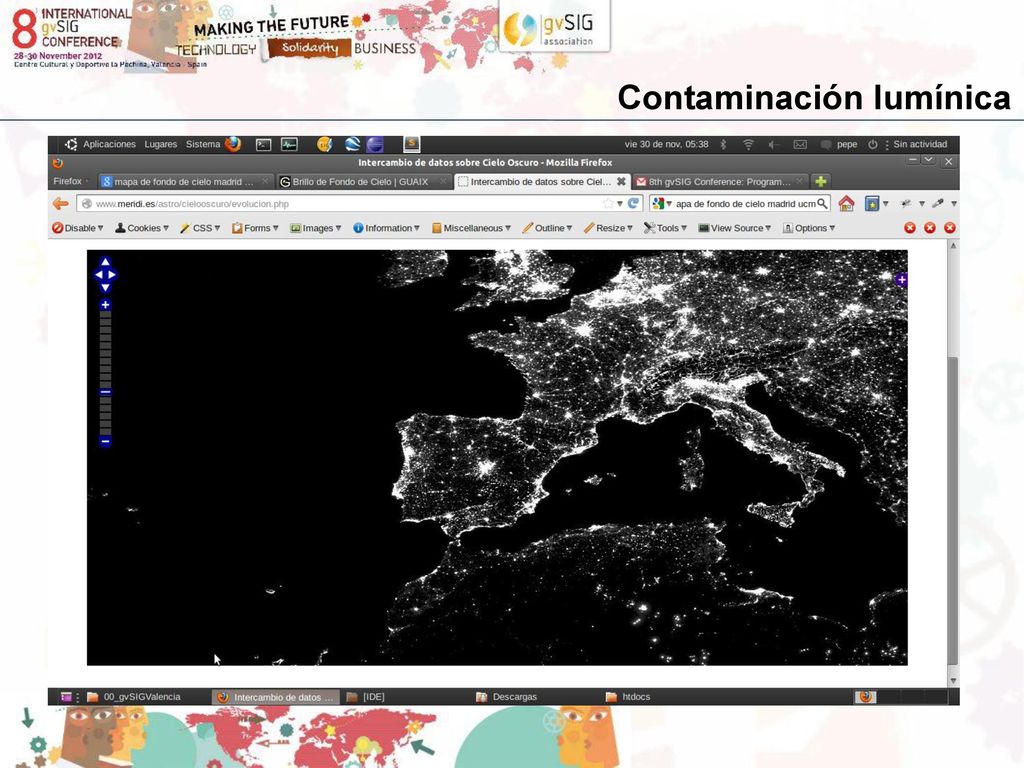
Task: Click the map zoom level slider handle
Action: [105, 392]
